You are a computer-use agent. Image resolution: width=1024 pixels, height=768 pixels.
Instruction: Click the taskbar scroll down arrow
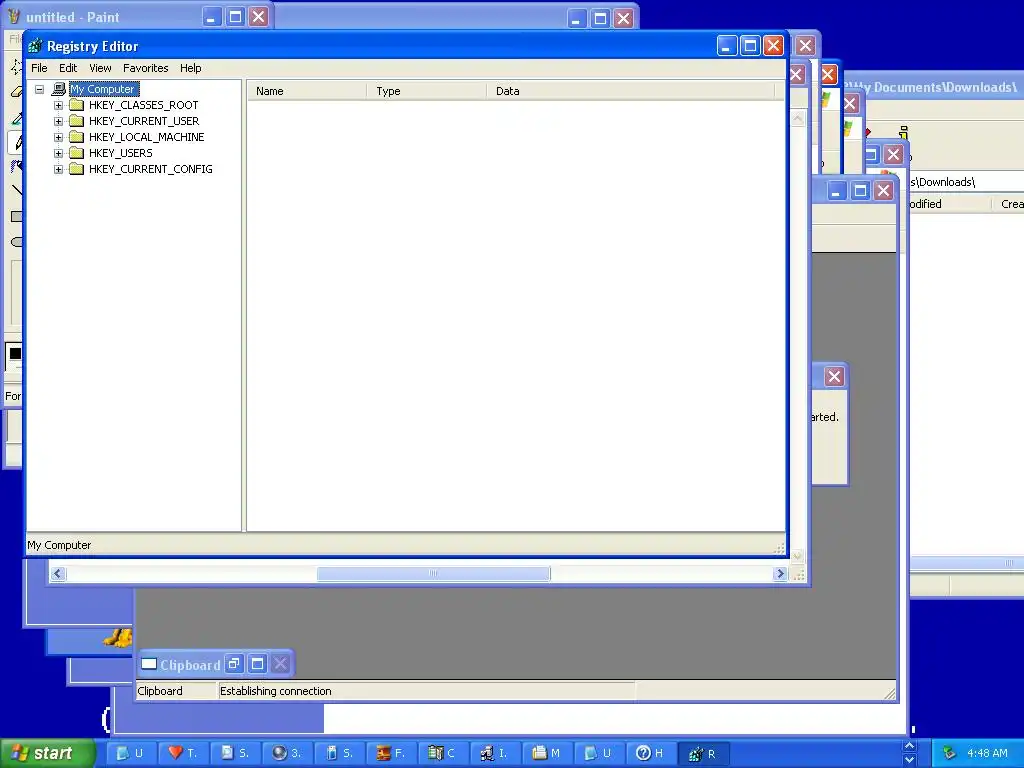click(x=909, y=760)
